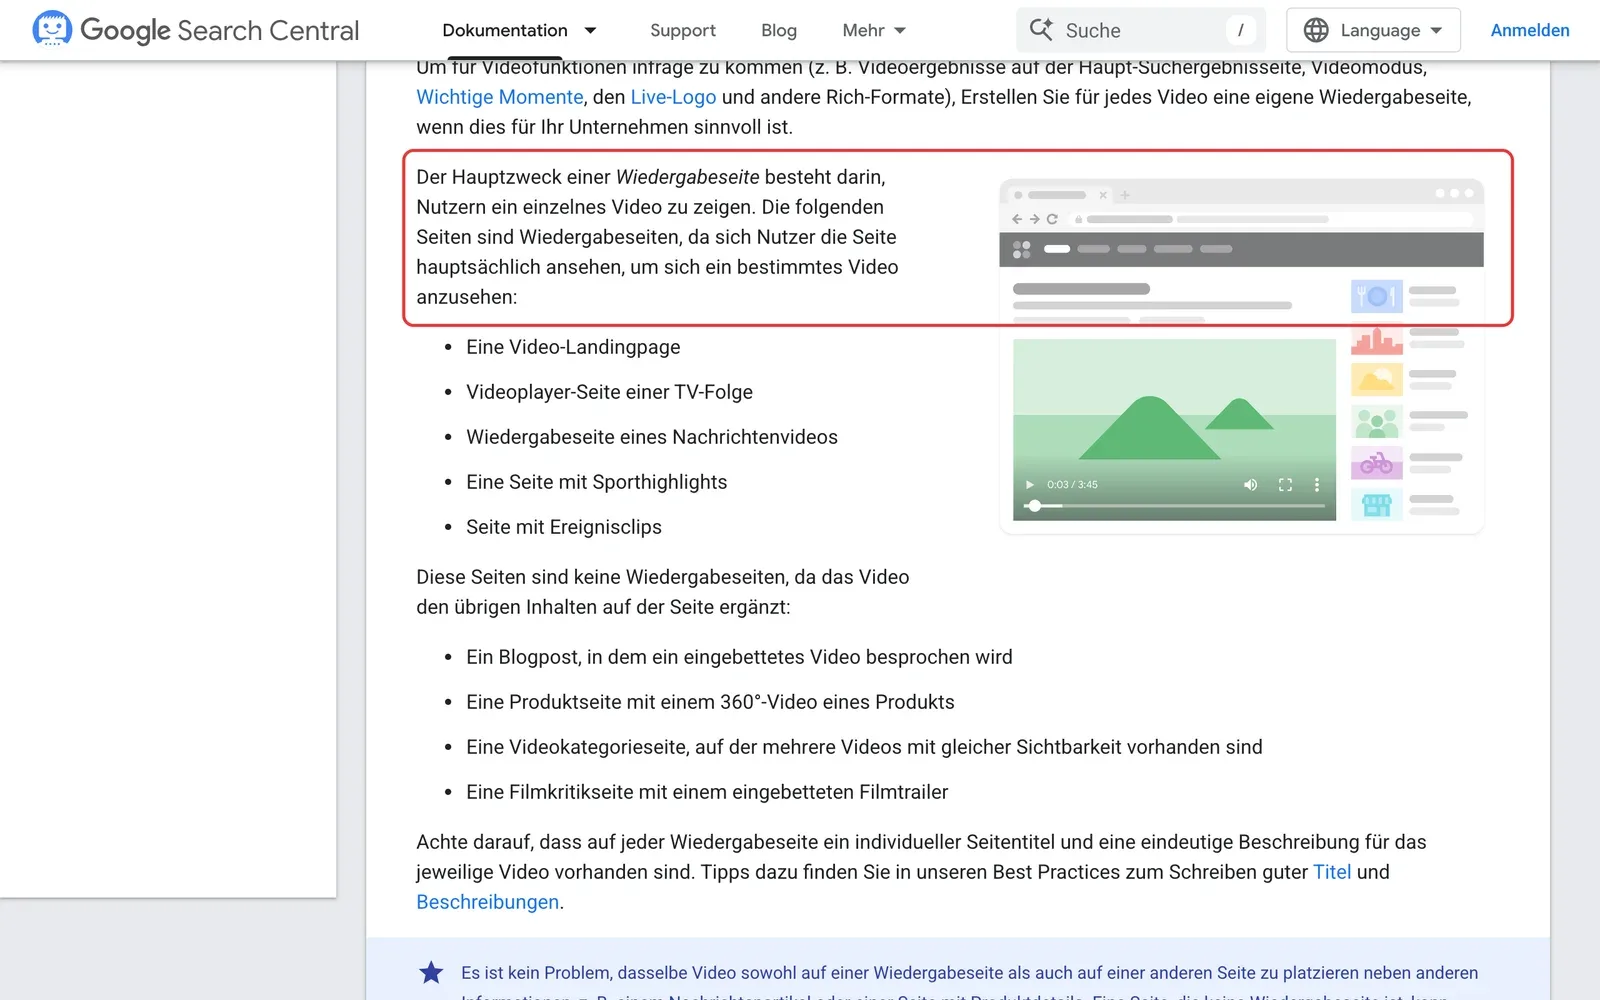Image resolution: width=1600 pixels, height=1000 pixels.
Task: Click the reload icon in illustrated browser
Action: [1052, 219]
